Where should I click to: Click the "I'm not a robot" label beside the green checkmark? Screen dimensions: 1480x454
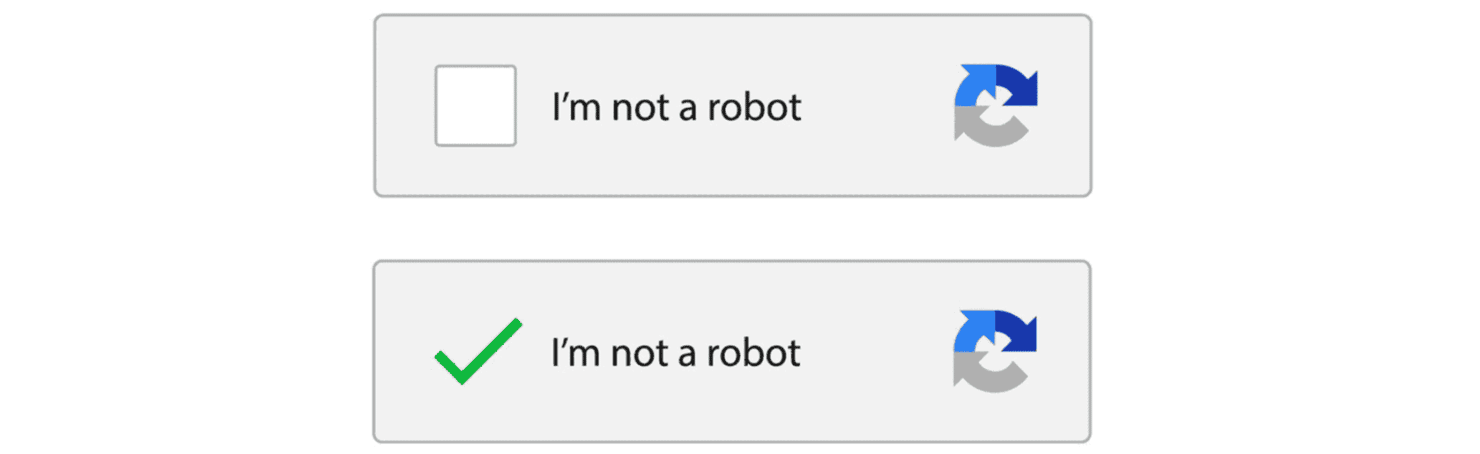677,352
